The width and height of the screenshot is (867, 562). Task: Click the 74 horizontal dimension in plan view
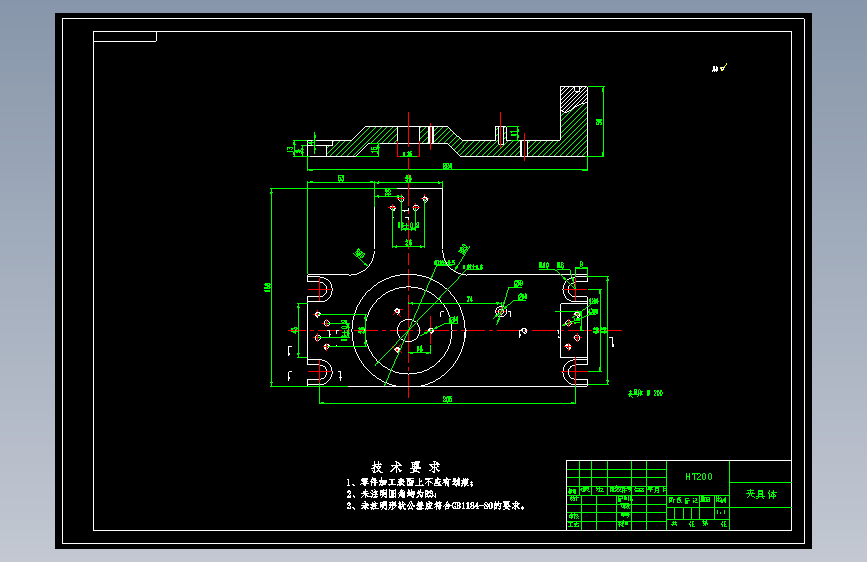pos(469,299)
